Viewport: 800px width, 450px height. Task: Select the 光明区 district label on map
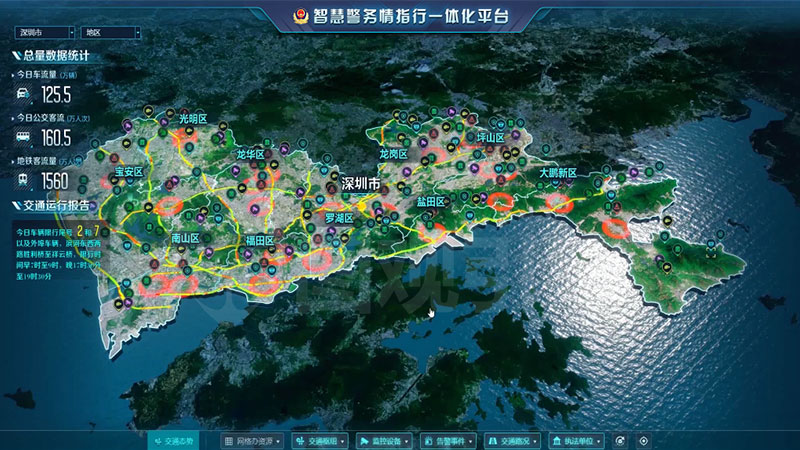pos(192,118)
